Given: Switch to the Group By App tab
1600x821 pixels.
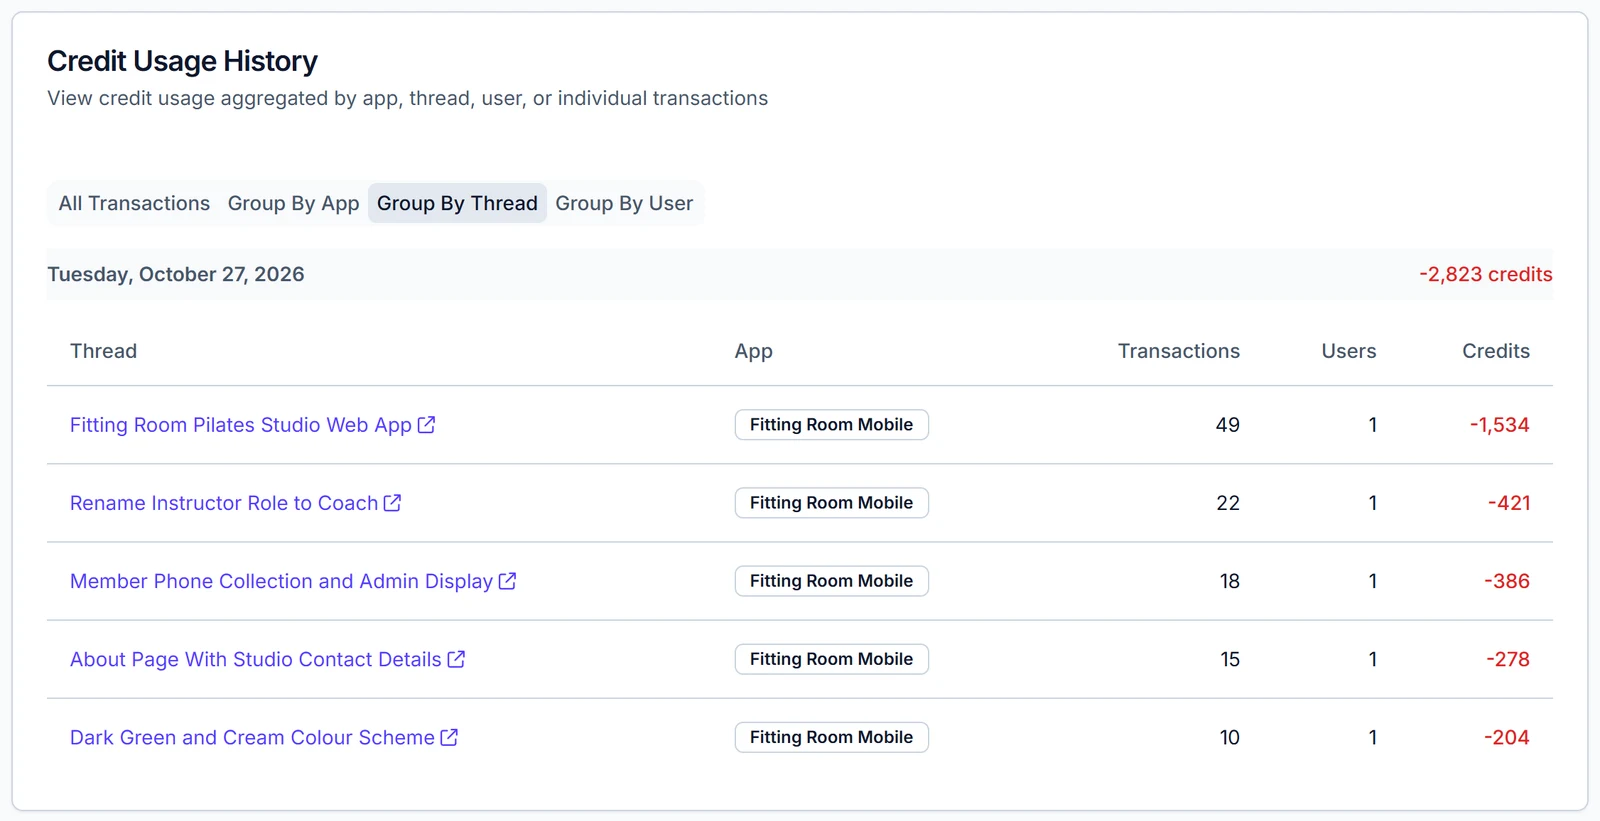Looking at the screenshot, I should [x=293, y=203].
